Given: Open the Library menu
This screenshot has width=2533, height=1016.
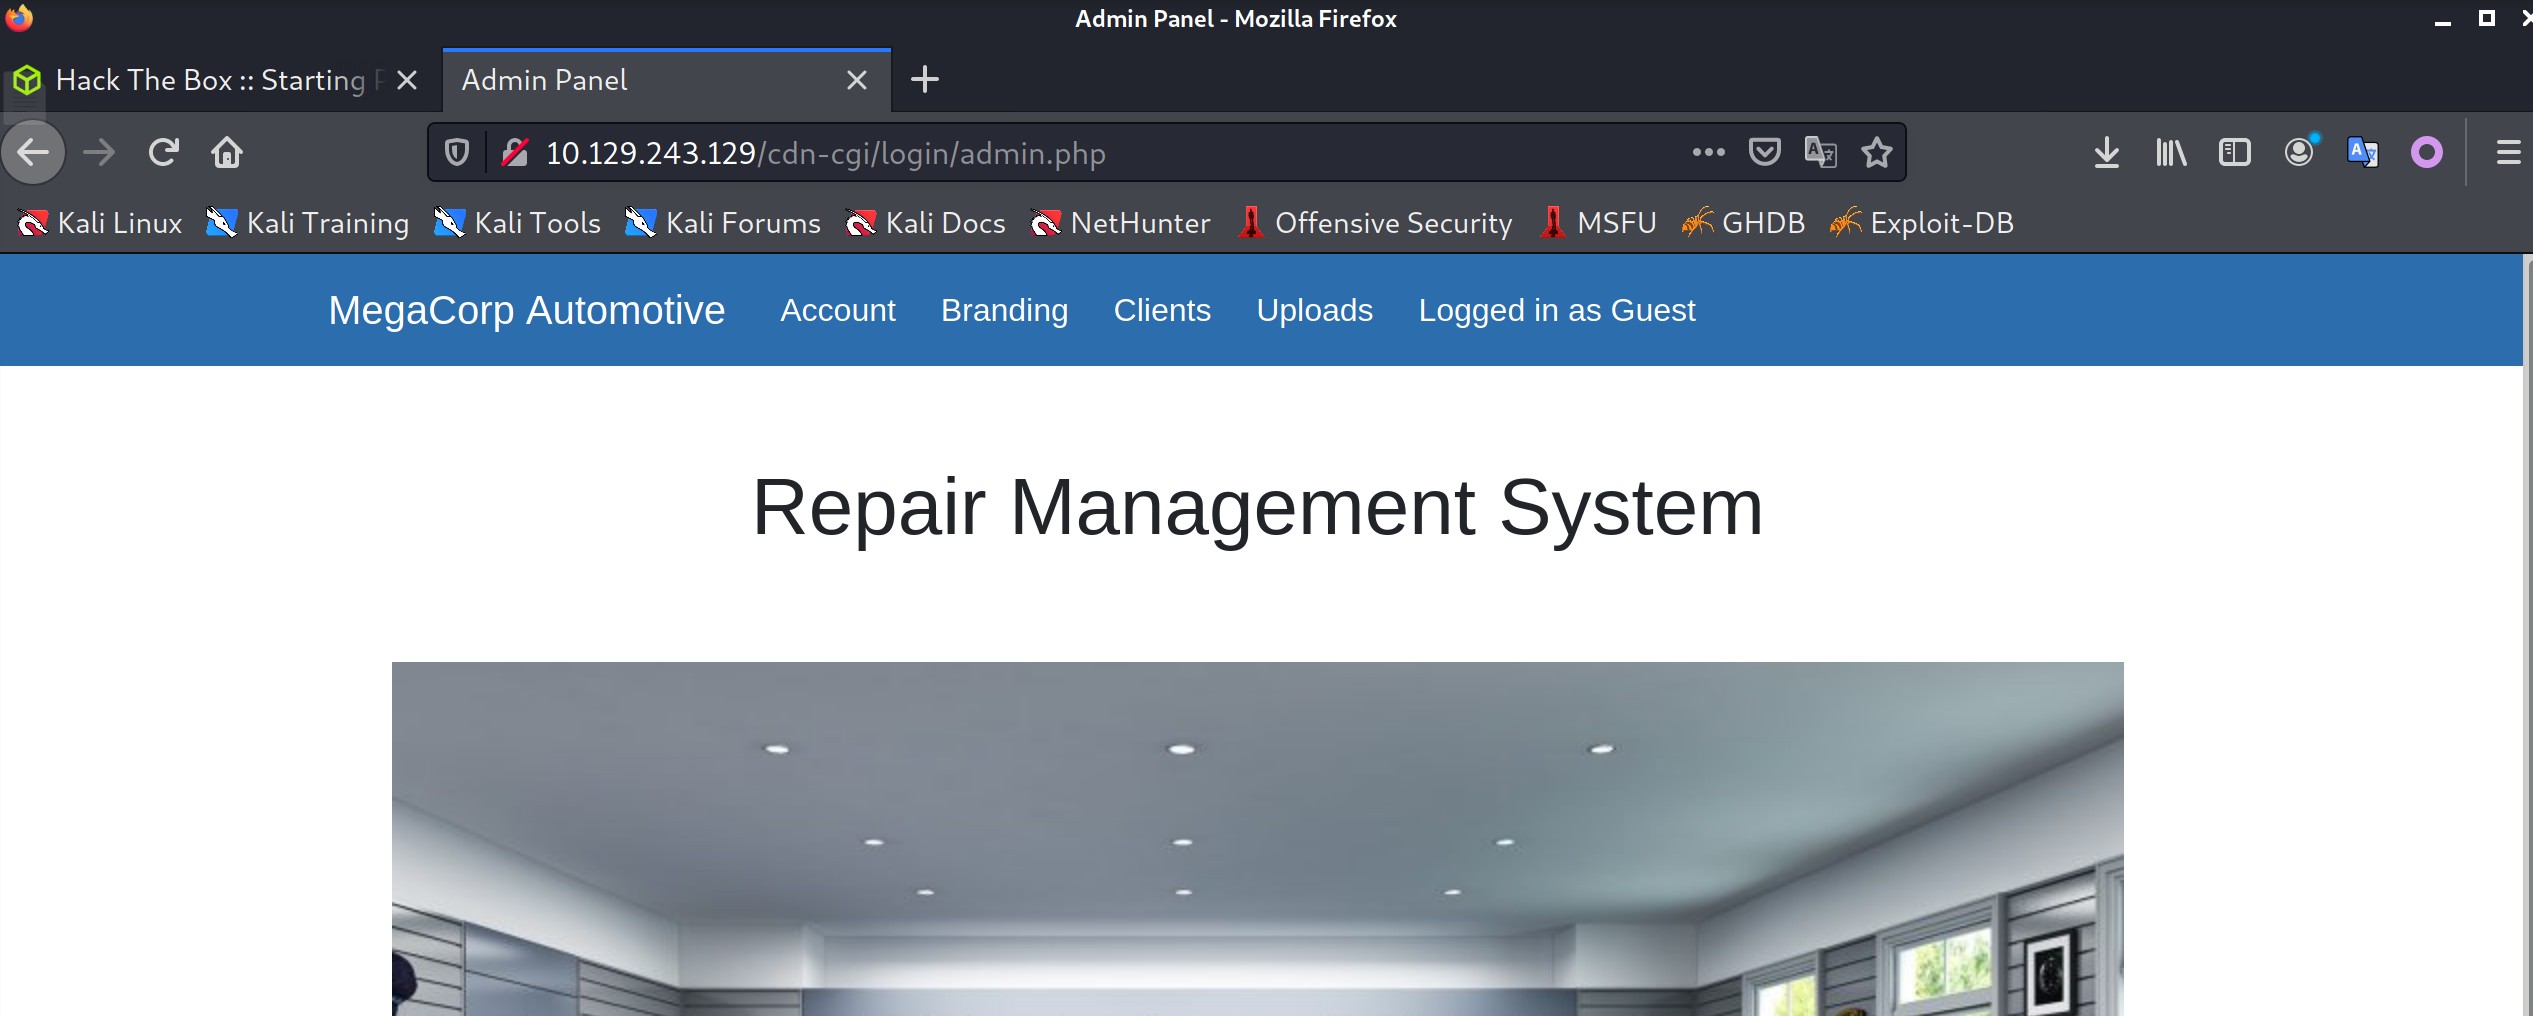Looking at the screenshot, I should pyautogui.click(x=2171, y=153).
